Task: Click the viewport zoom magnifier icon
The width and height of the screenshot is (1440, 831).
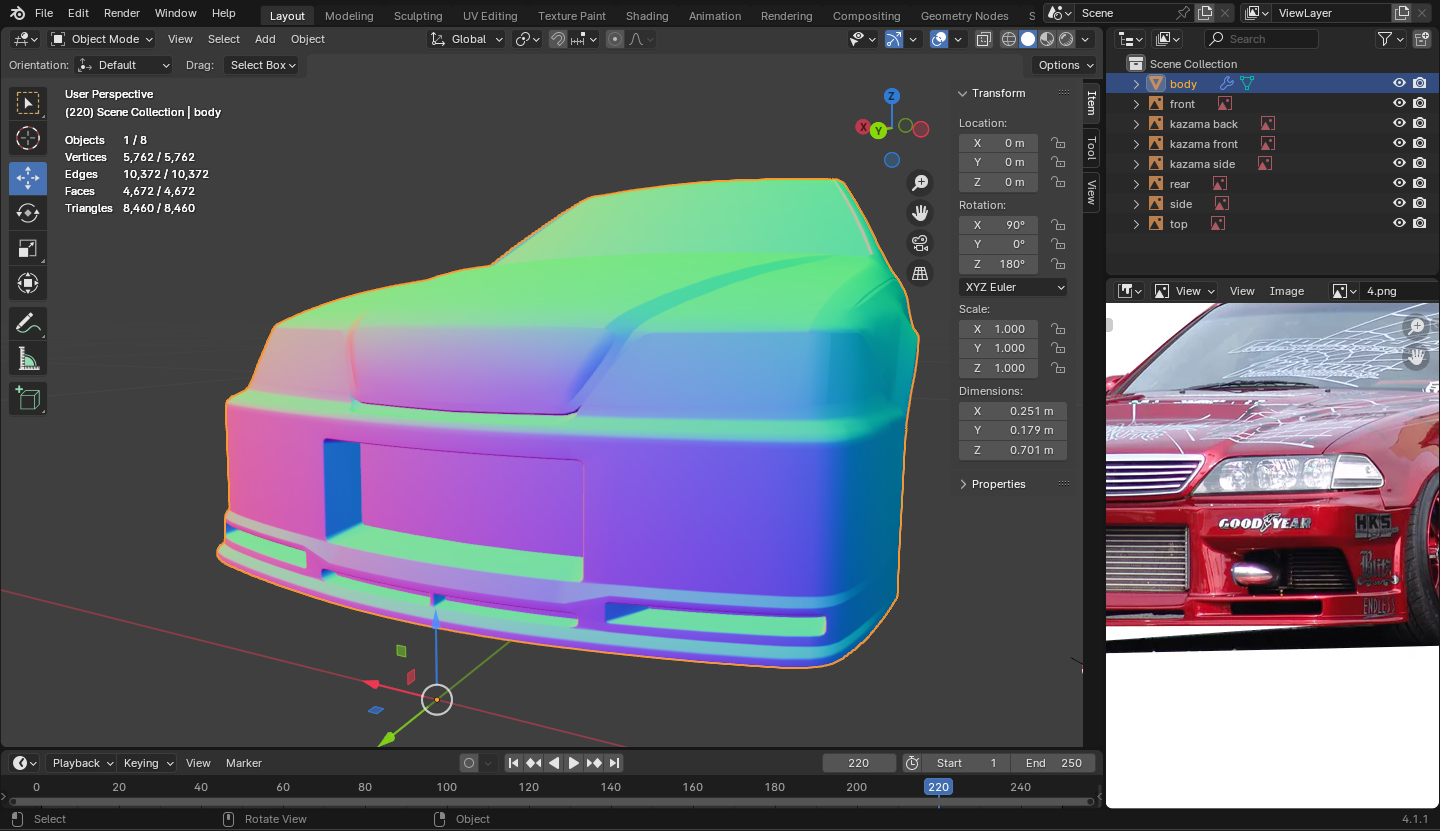Action: (919, 183)
